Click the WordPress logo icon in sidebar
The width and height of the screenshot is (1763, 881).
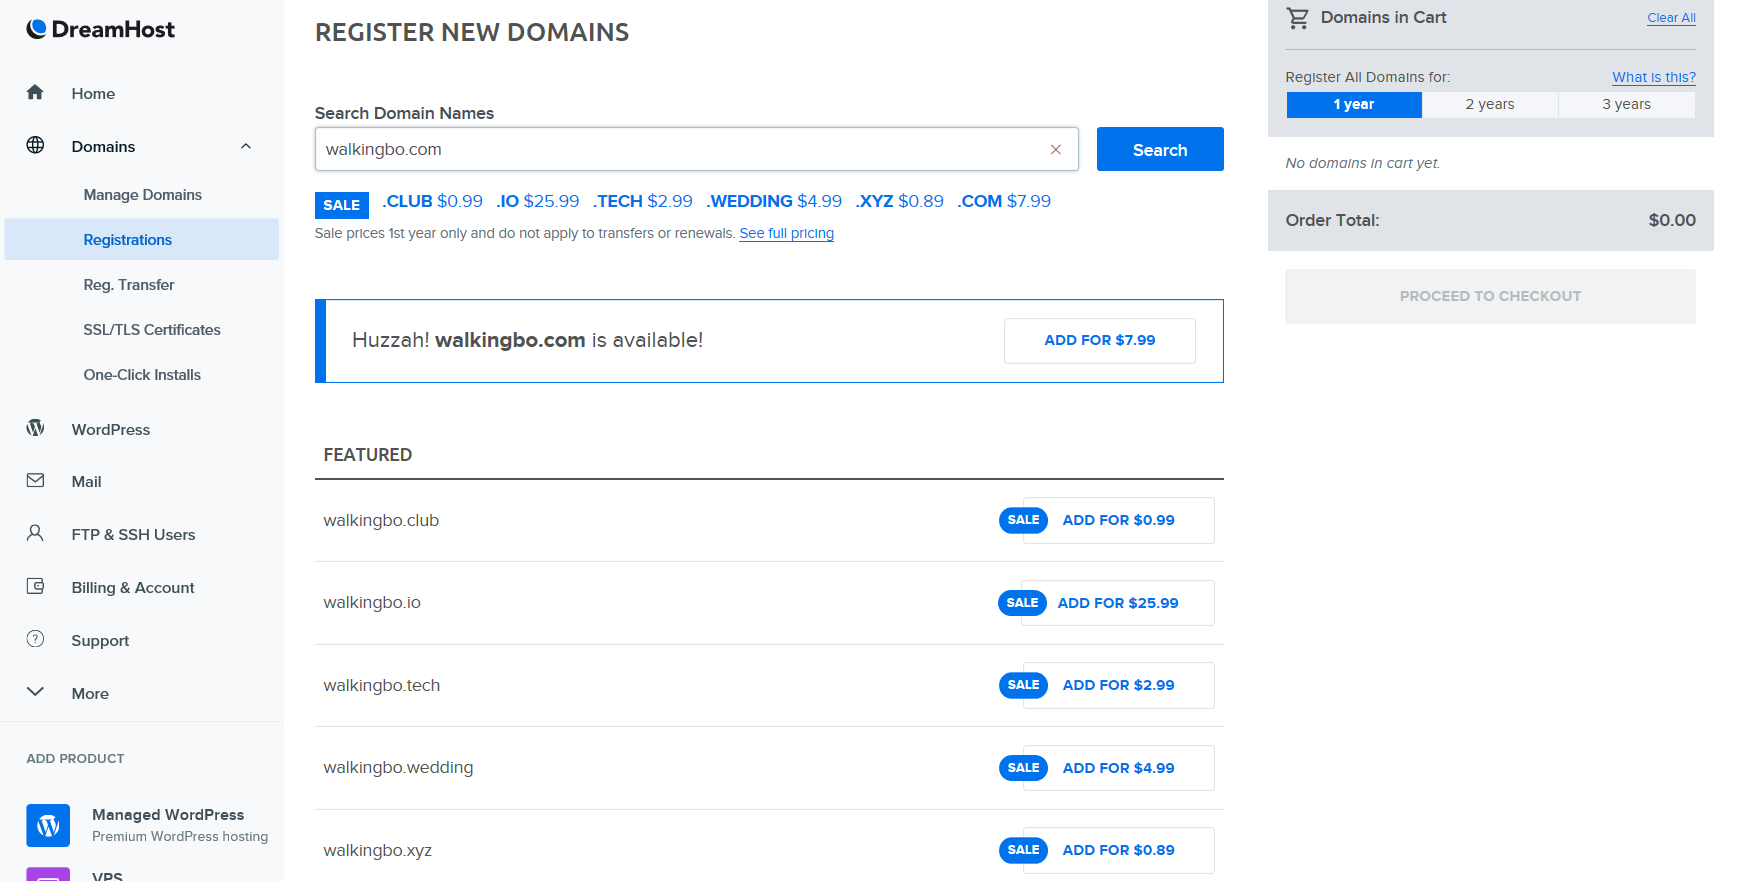(x=35, y=428)
